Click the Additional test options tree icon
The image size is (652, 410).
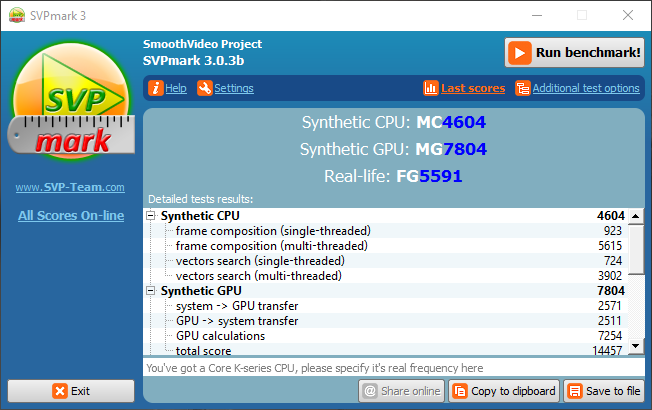pyautogui.click(x=523, y=88)
